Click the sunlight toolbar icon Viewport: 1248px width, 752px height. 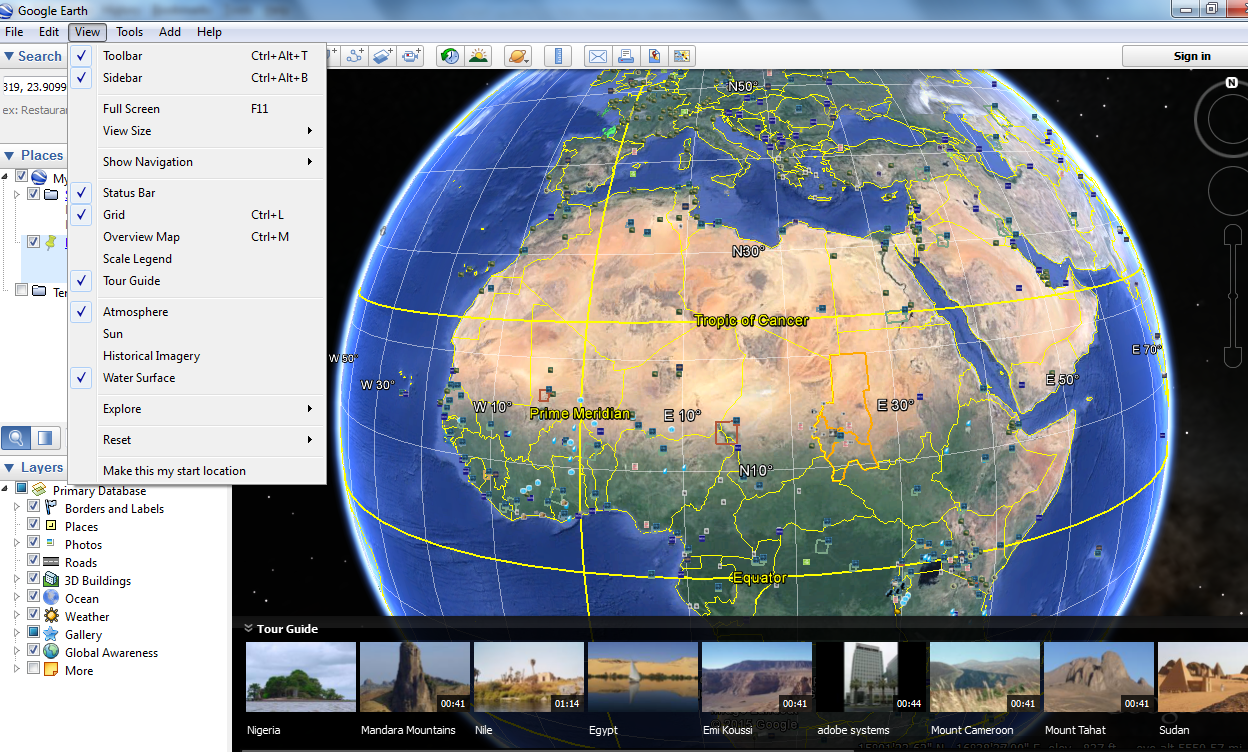(x=479, y=56)
